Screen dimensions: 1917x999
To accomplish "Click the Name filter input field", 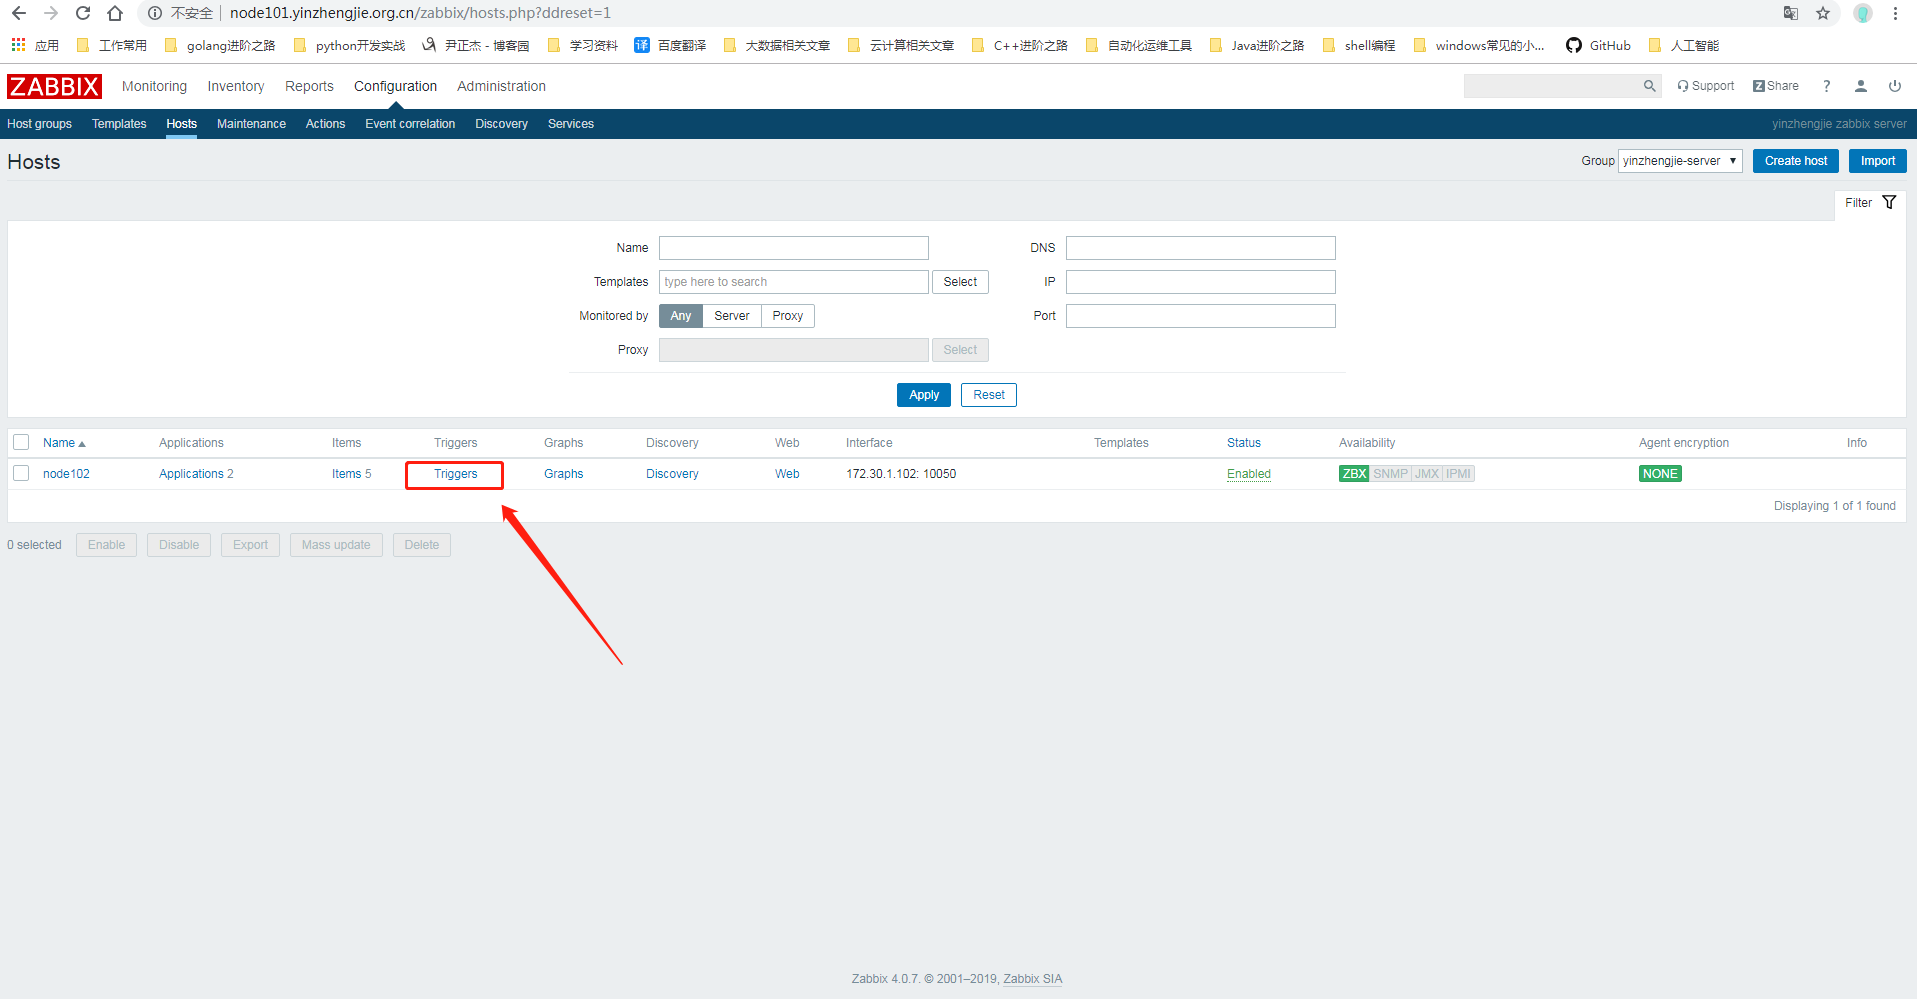I will tap(794, 248).
